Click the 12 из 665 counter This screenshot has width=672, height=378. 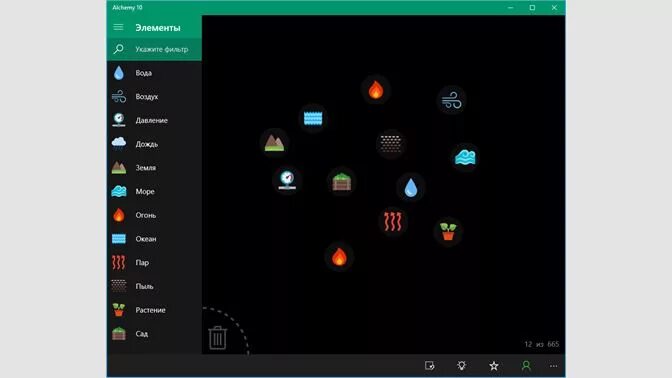(542, 344)
